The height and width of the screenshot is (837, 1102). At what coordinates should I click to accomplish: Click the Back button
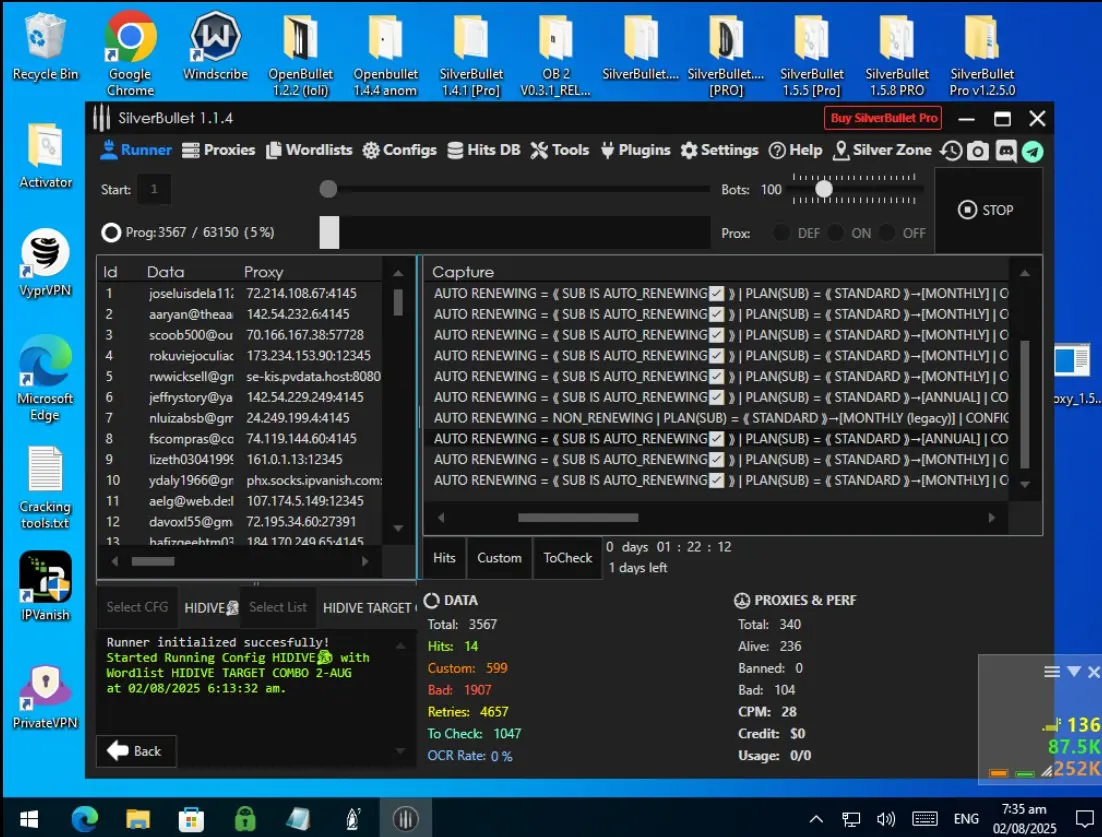(x=136, y=751)
